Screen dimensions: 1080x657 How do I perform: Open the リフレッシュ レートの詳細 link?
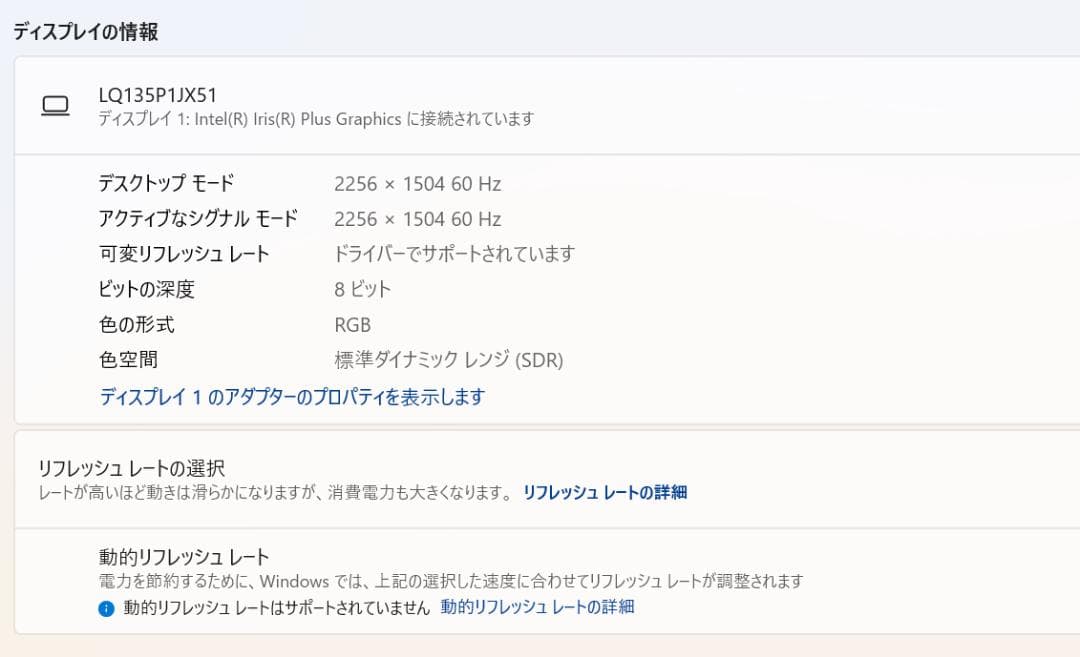tap(604, 492)
